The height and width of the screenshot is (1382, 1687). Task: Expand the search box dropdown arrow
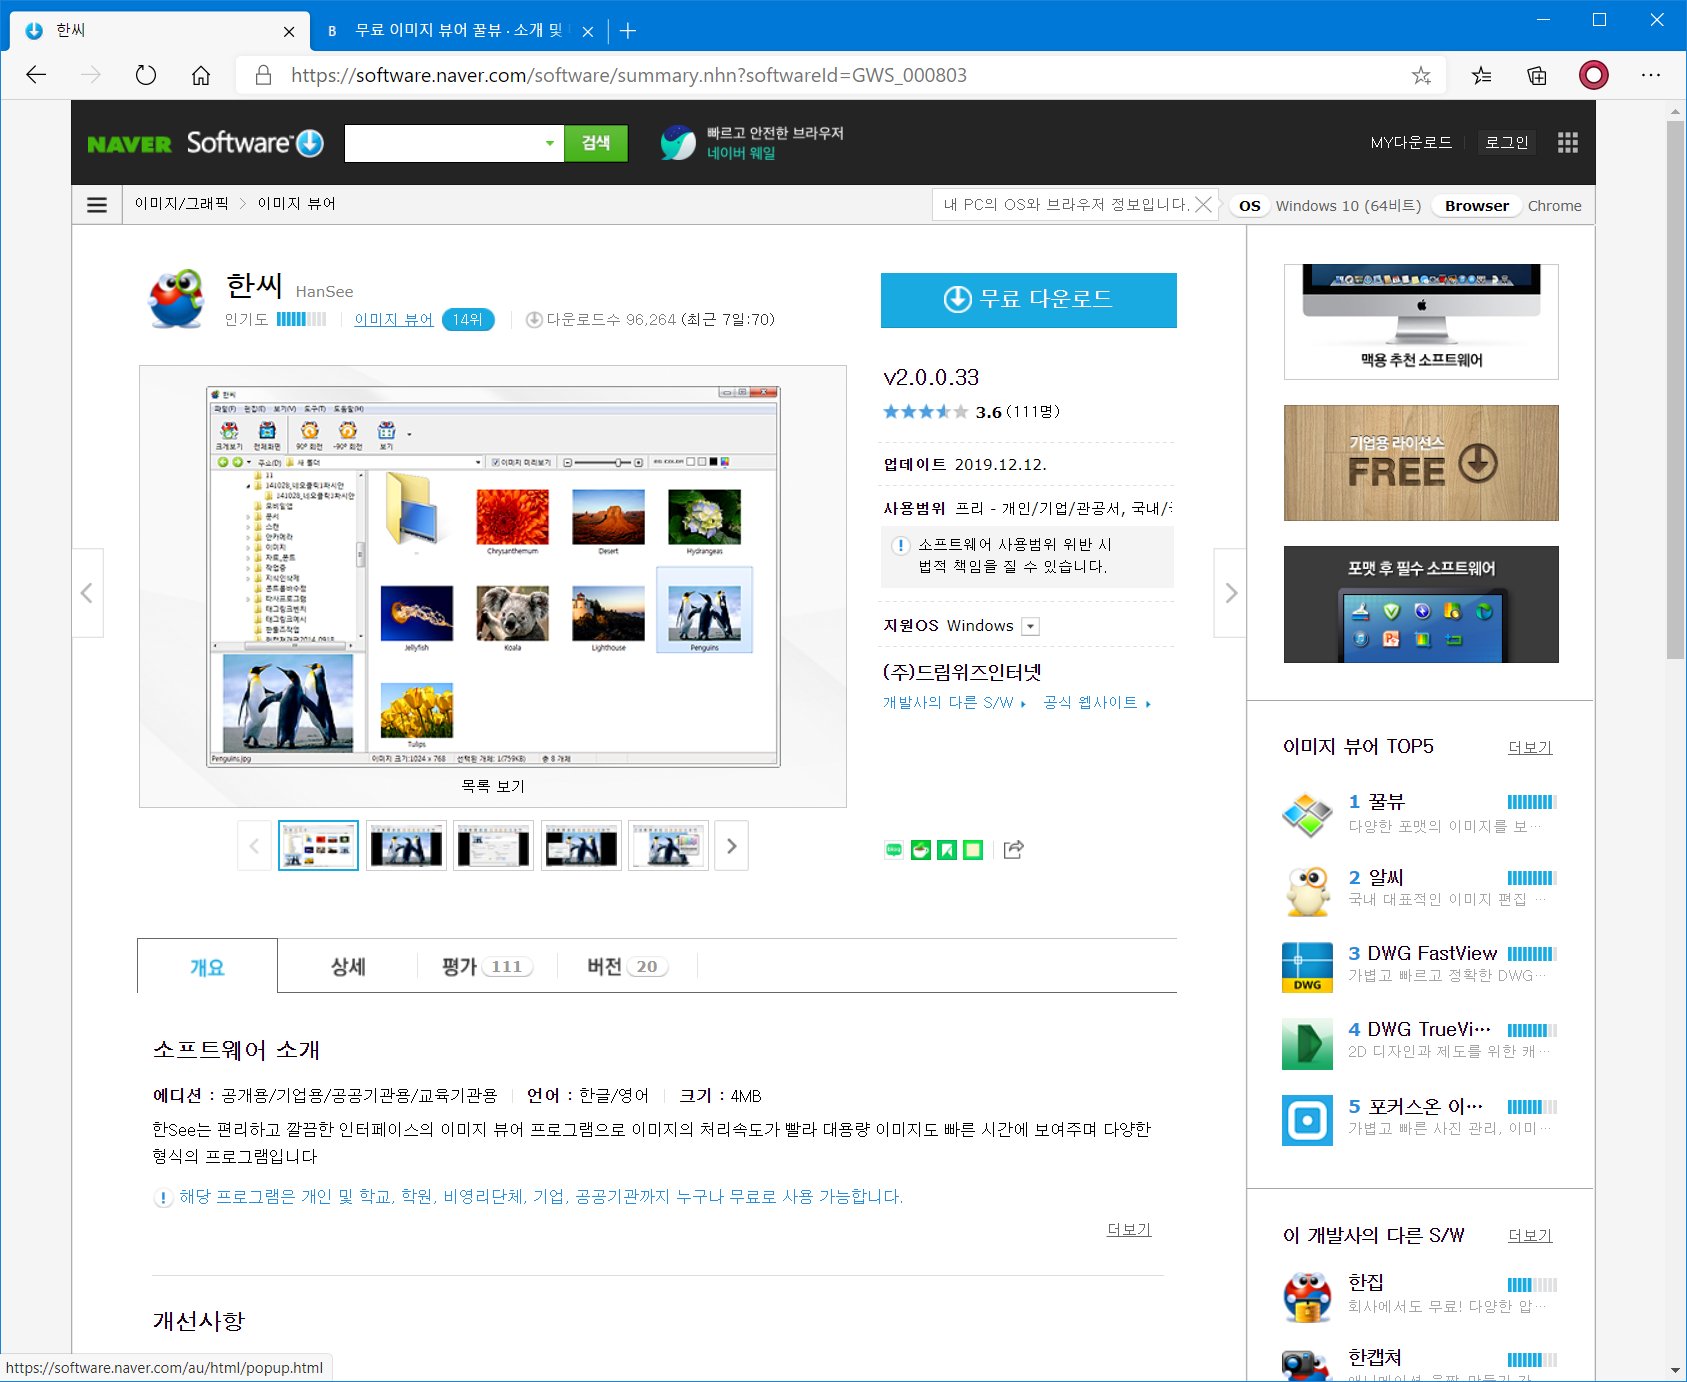[549, 143]
